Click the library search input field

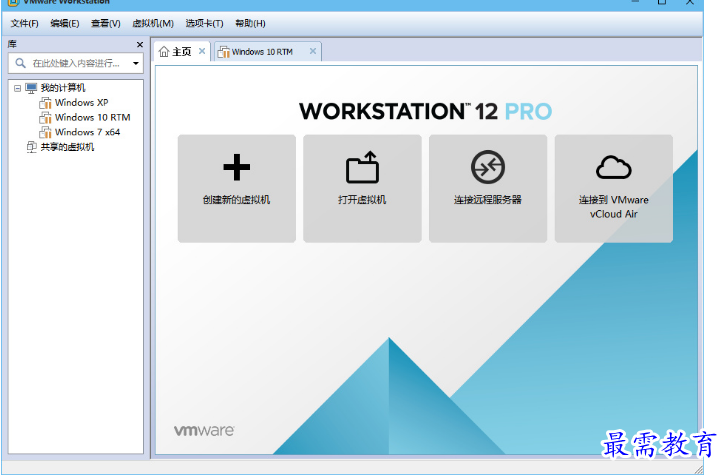(75, 63)
